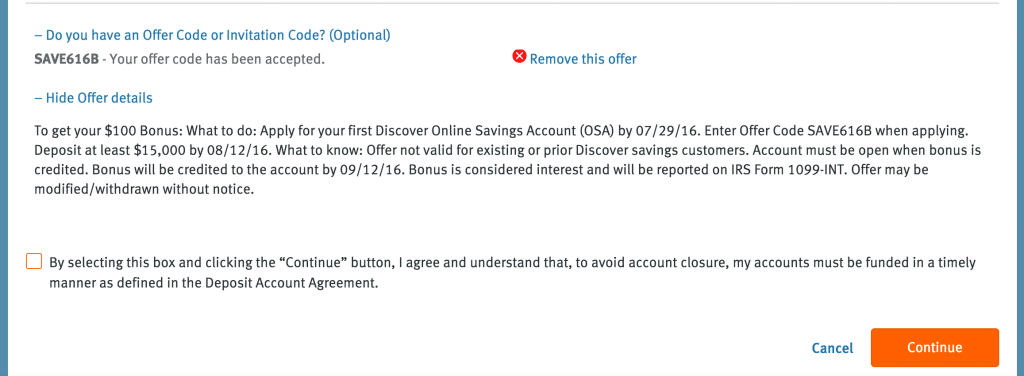Check the Deposit Account Agreement funding checkbox
Screen dimensions: 1024x376
point(34,261)
